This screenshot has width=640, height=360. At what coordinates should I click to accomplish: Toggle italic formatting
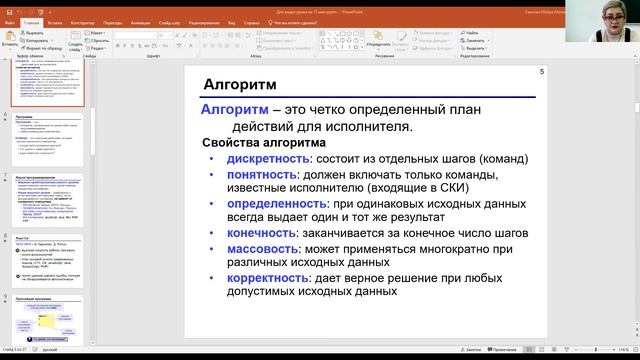(125, 46)
